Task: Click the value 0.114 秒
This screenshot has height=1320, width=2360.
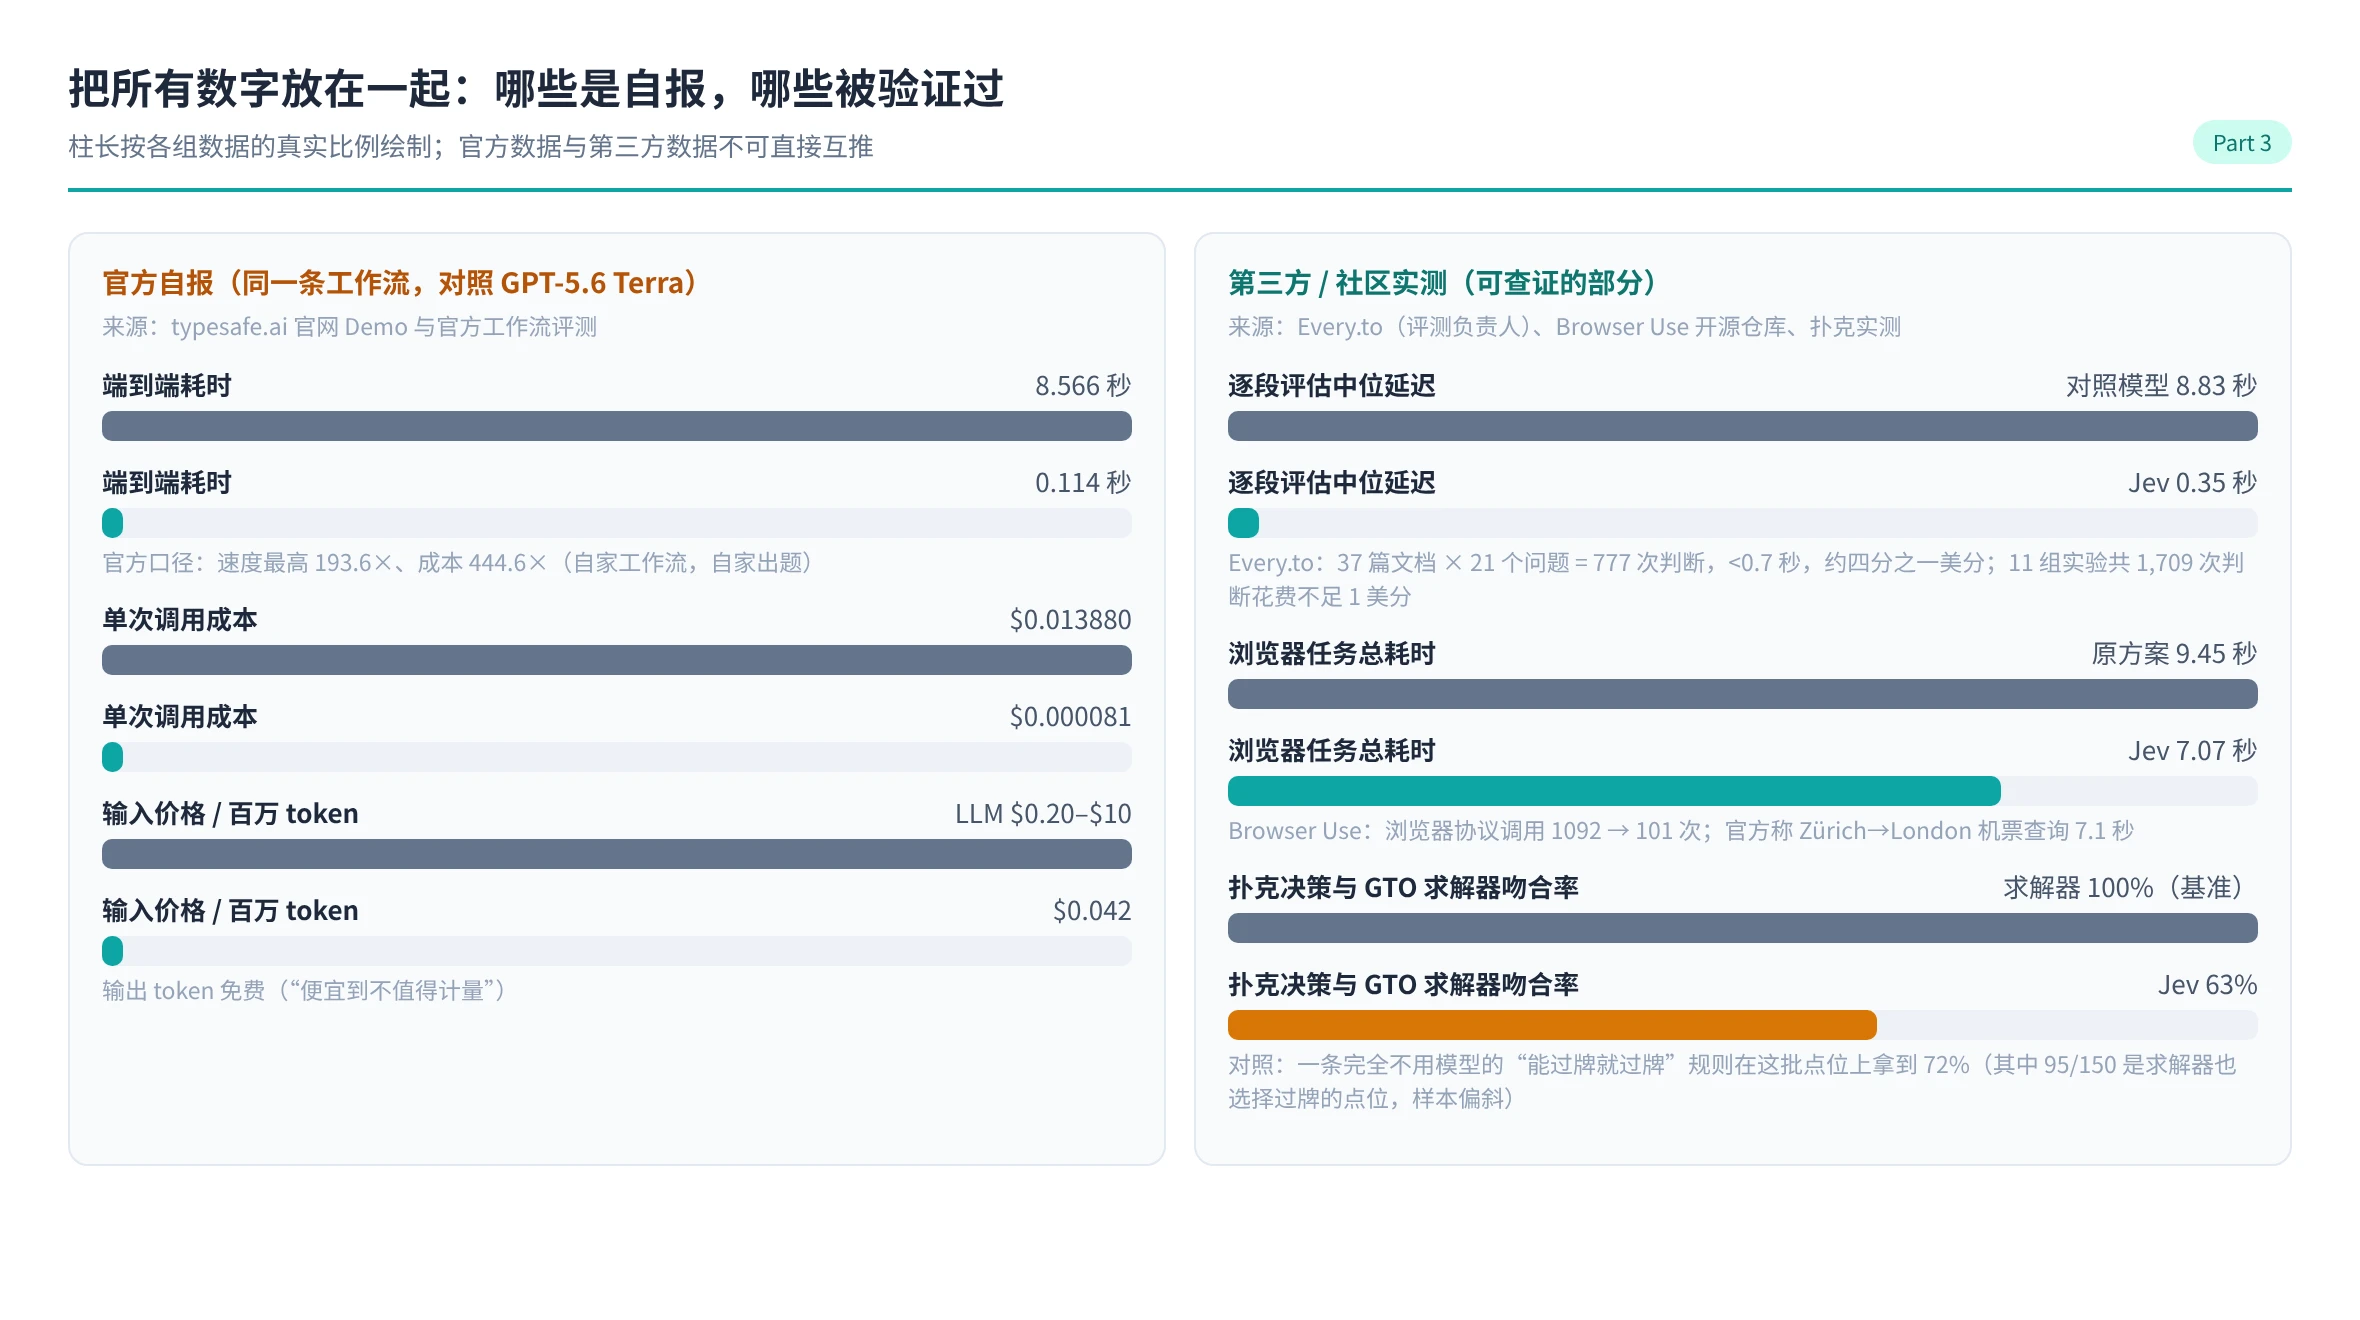Action: 1083,483
